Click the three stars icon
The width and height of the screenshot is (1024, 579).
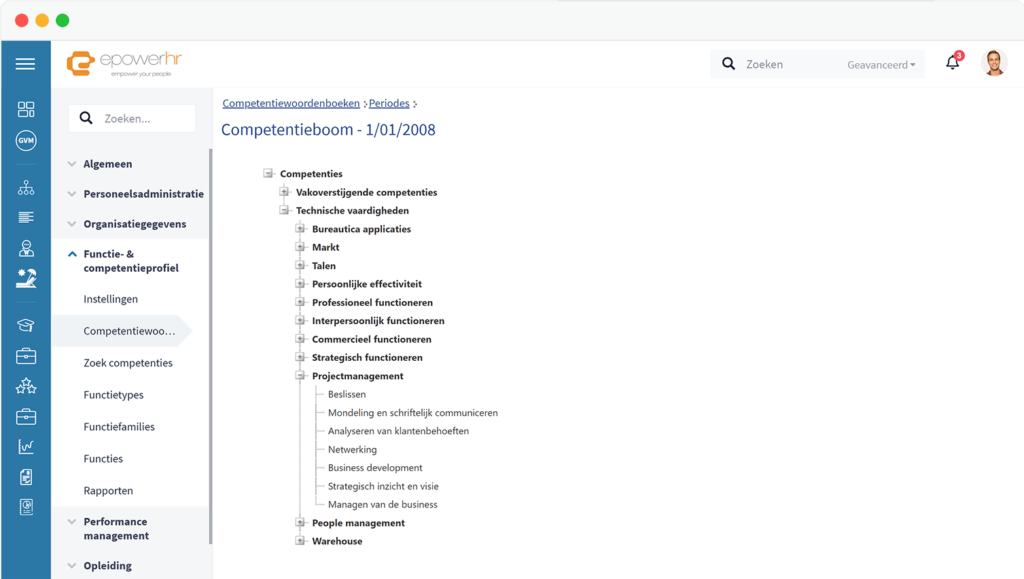point(25,386)
